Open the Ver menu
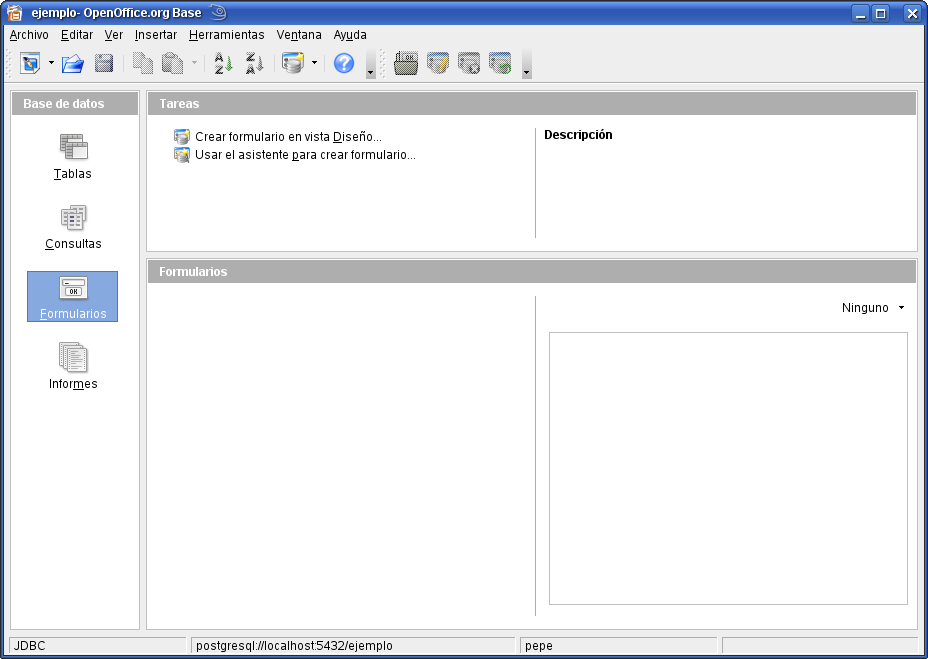Image resolution: width=928 pixels, height=659 pixels. click(114, 35)
